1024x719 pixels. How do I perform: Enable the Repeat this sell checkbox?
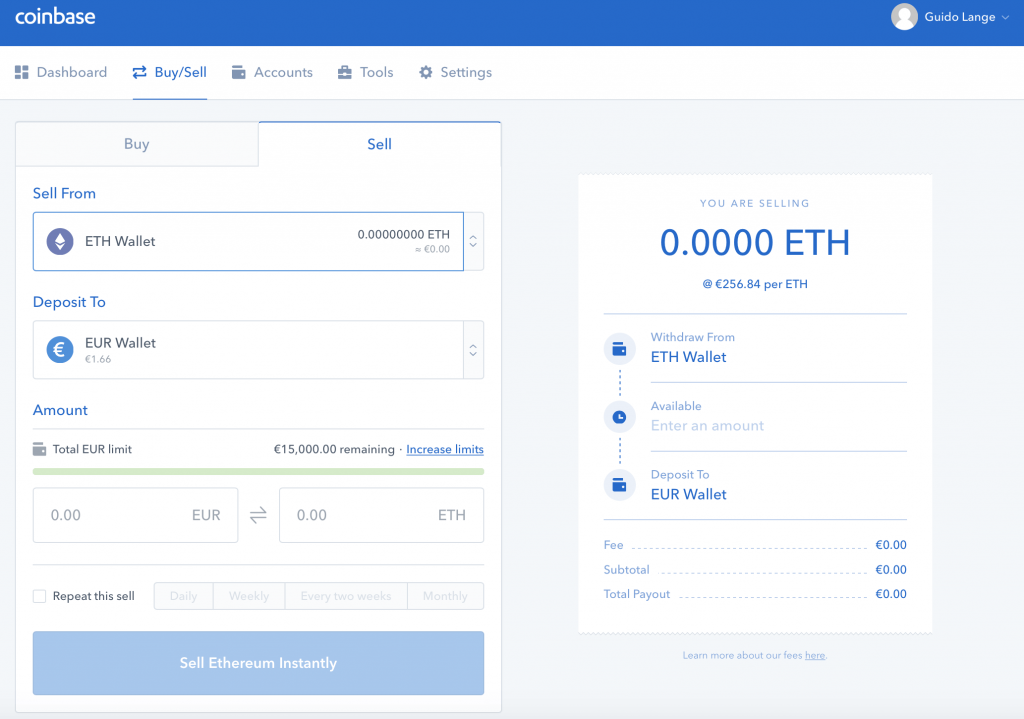(40, 596)
